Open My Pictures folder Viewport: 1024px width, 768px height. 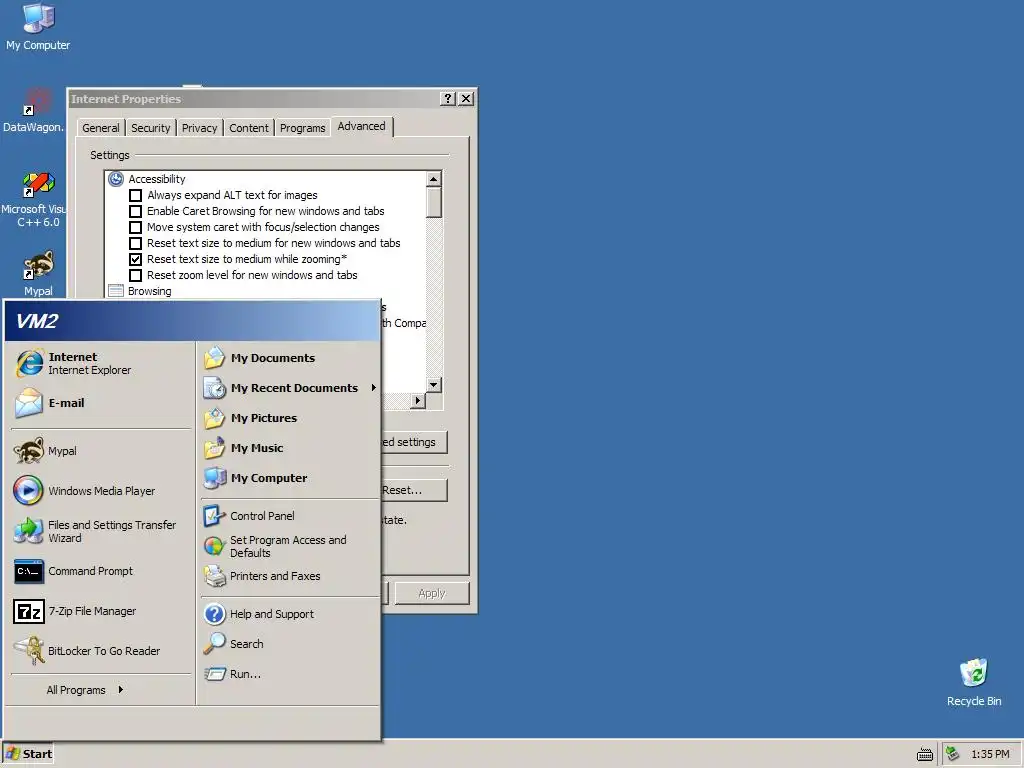click(290, 418)
